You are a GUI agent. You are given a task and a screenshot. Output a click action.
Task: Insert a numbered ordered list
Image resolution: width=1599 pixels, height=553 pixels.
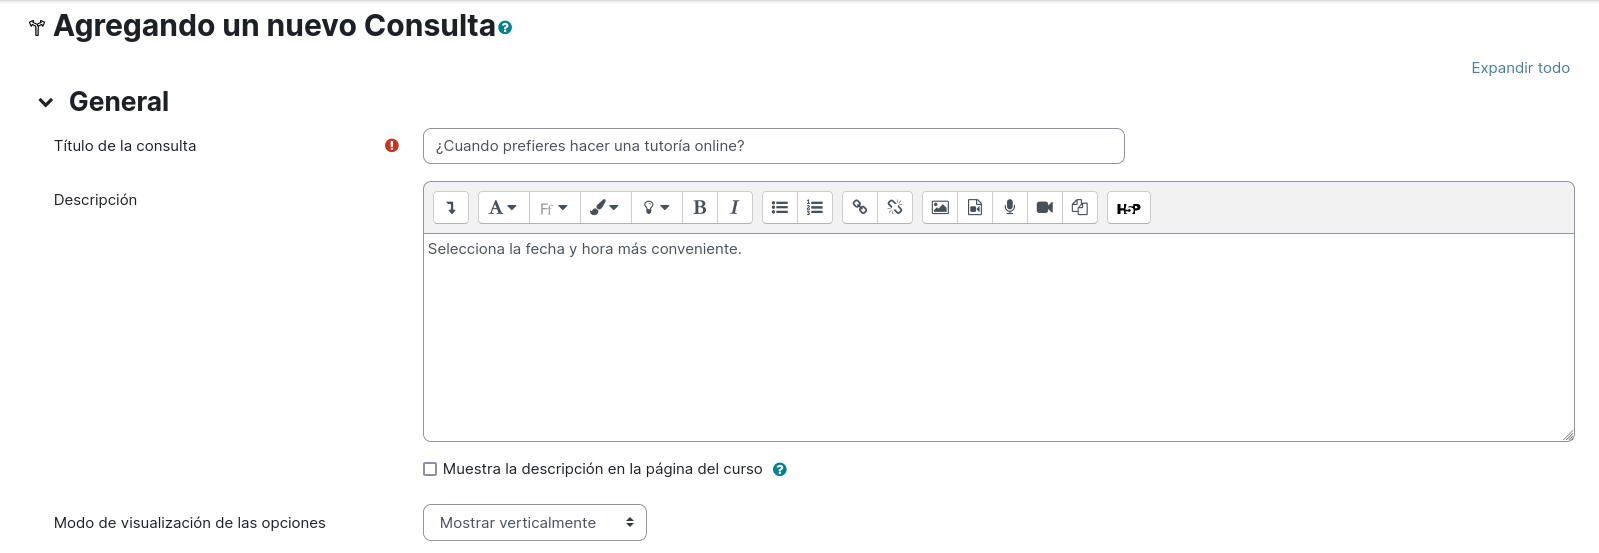pos(815,208)
